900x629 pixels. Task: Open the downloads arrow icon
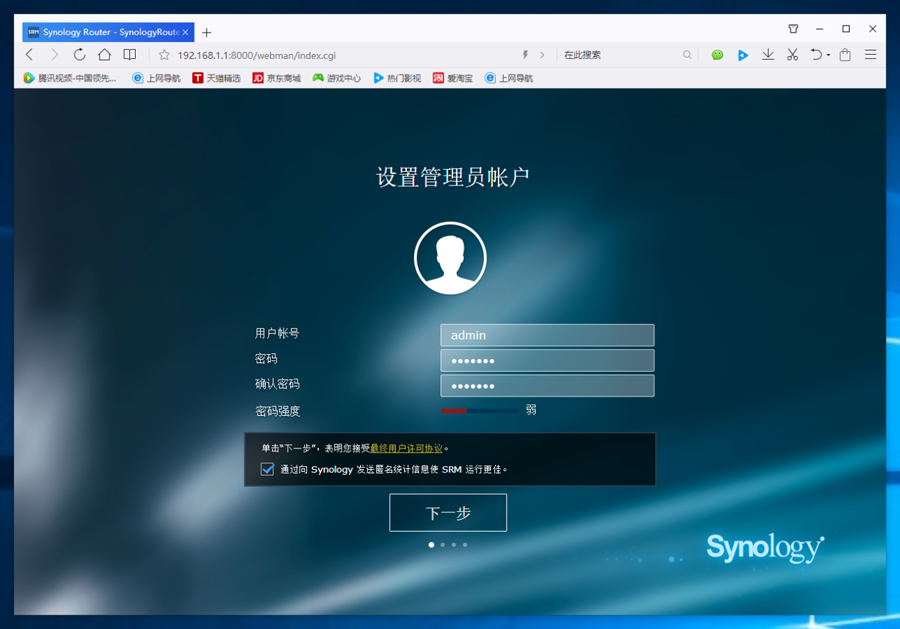768,55
